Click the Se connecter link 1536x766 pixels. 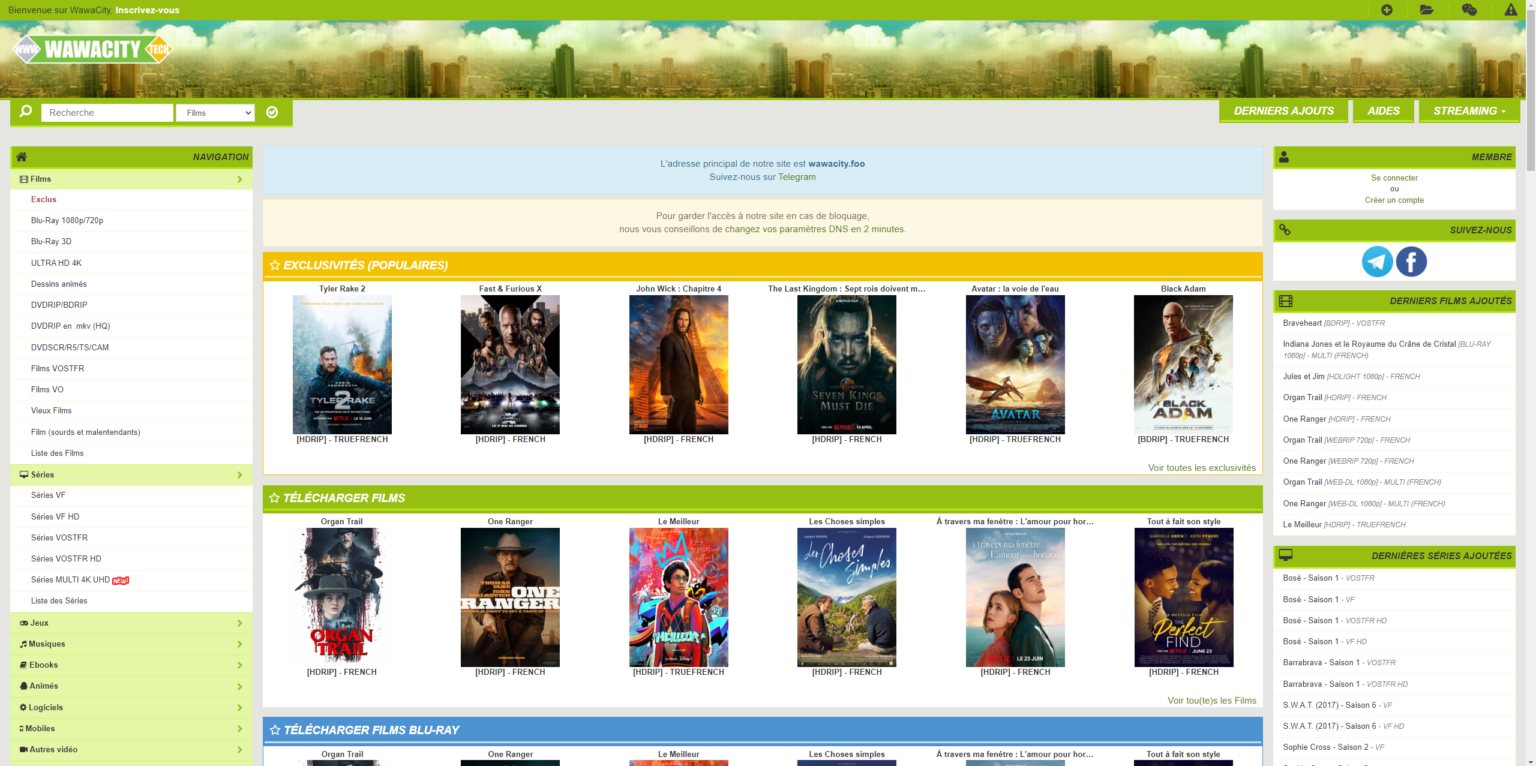[1394, 178]
